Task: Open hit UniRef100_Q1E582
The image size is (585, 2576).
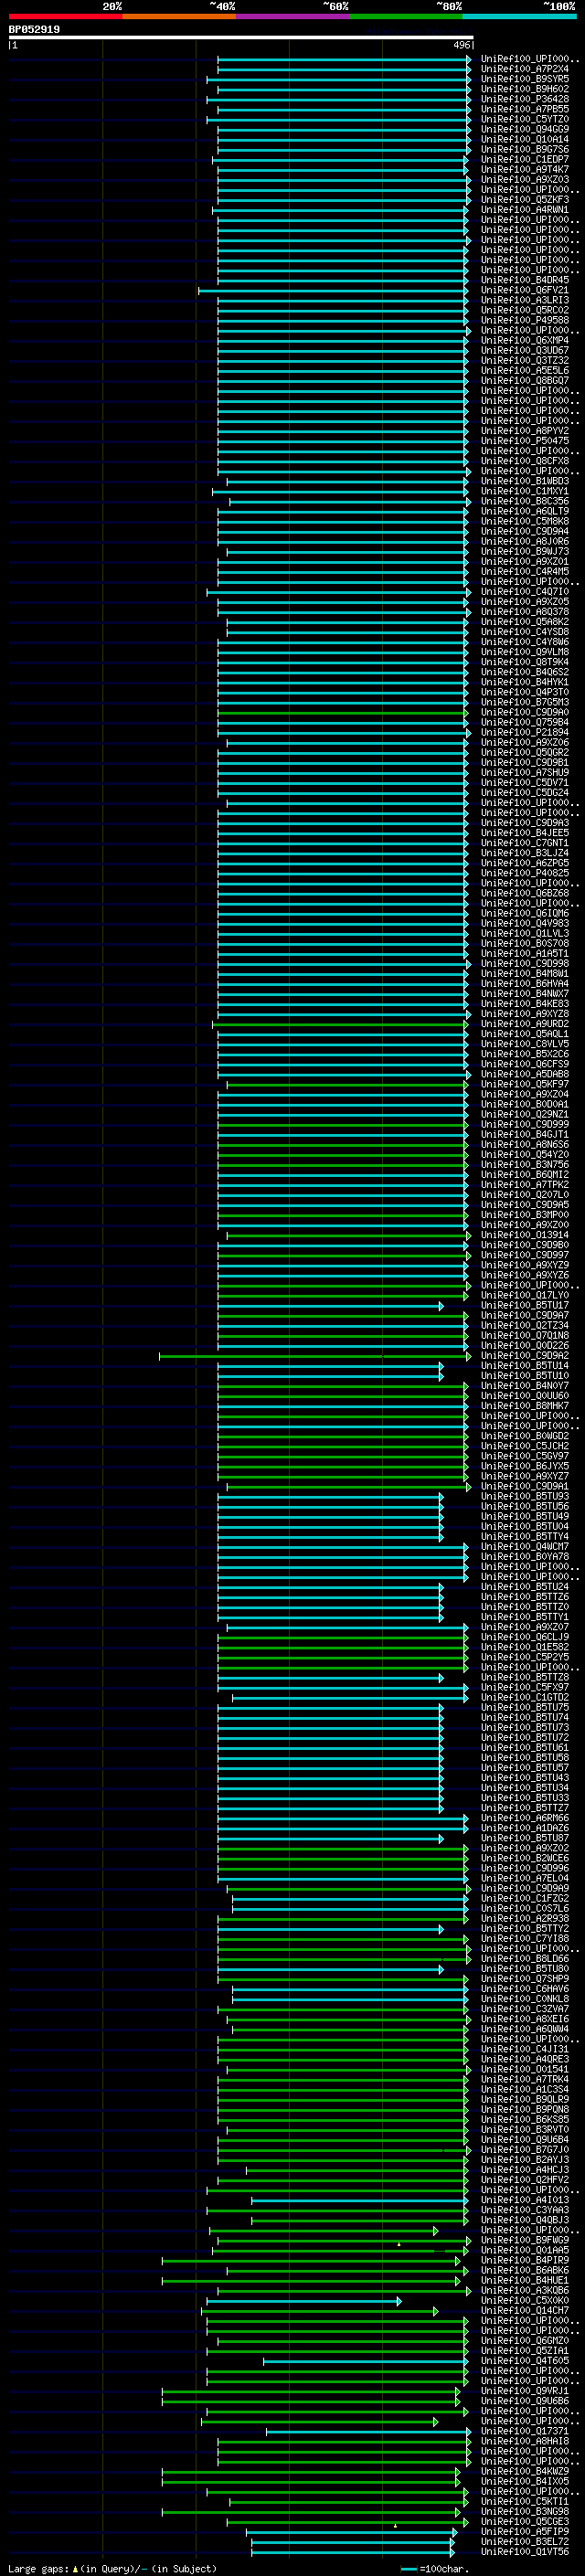Action: click(525, 1647)
